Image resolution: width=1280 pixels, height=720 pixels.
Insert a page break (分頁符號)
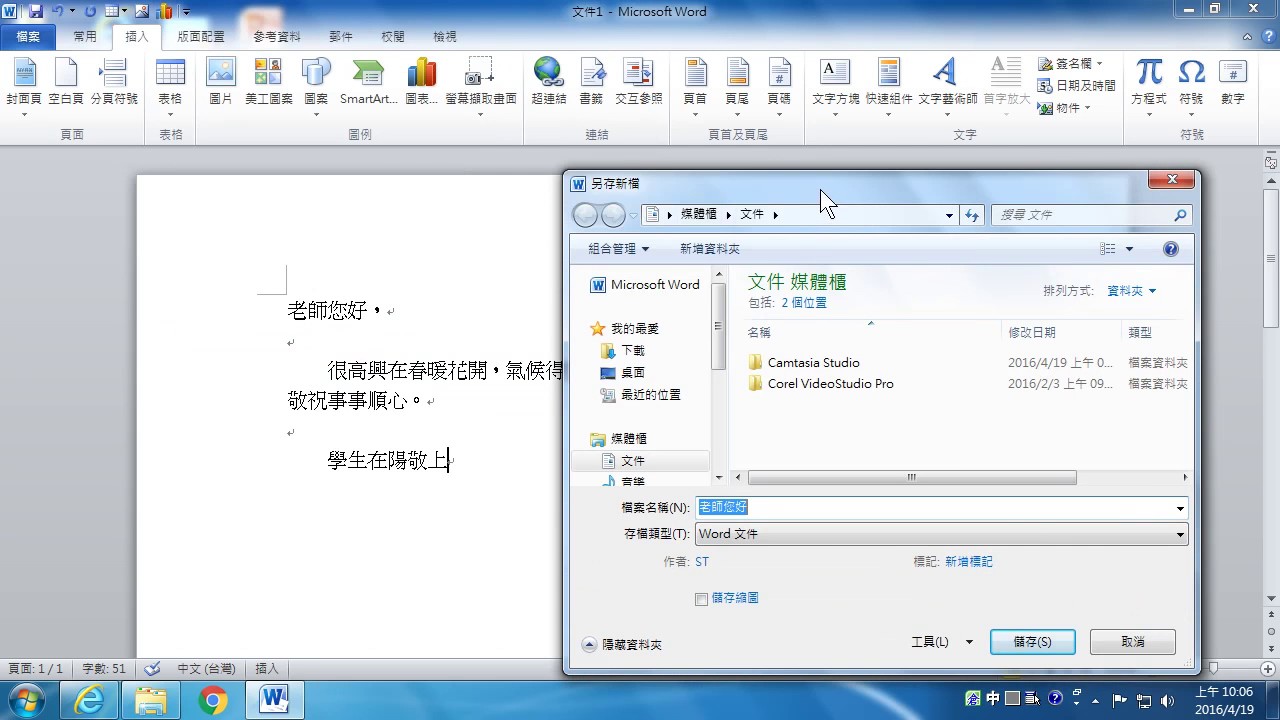[x=114, y=86]
